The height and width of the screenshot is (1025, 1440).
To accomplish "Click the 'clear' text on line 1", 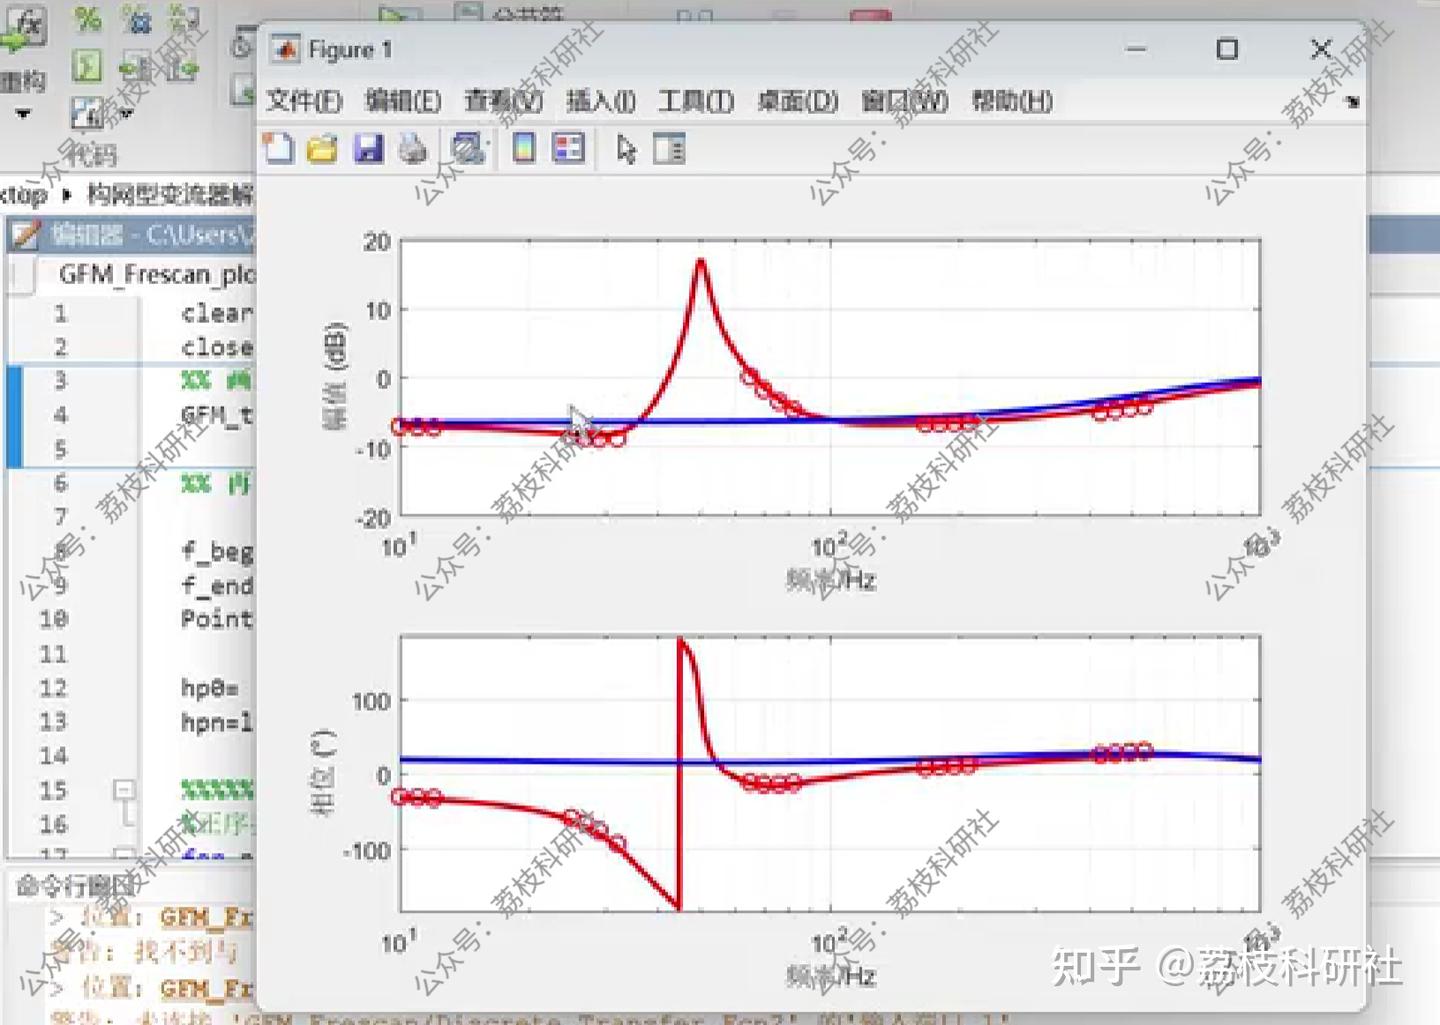I will pos(217,313).
